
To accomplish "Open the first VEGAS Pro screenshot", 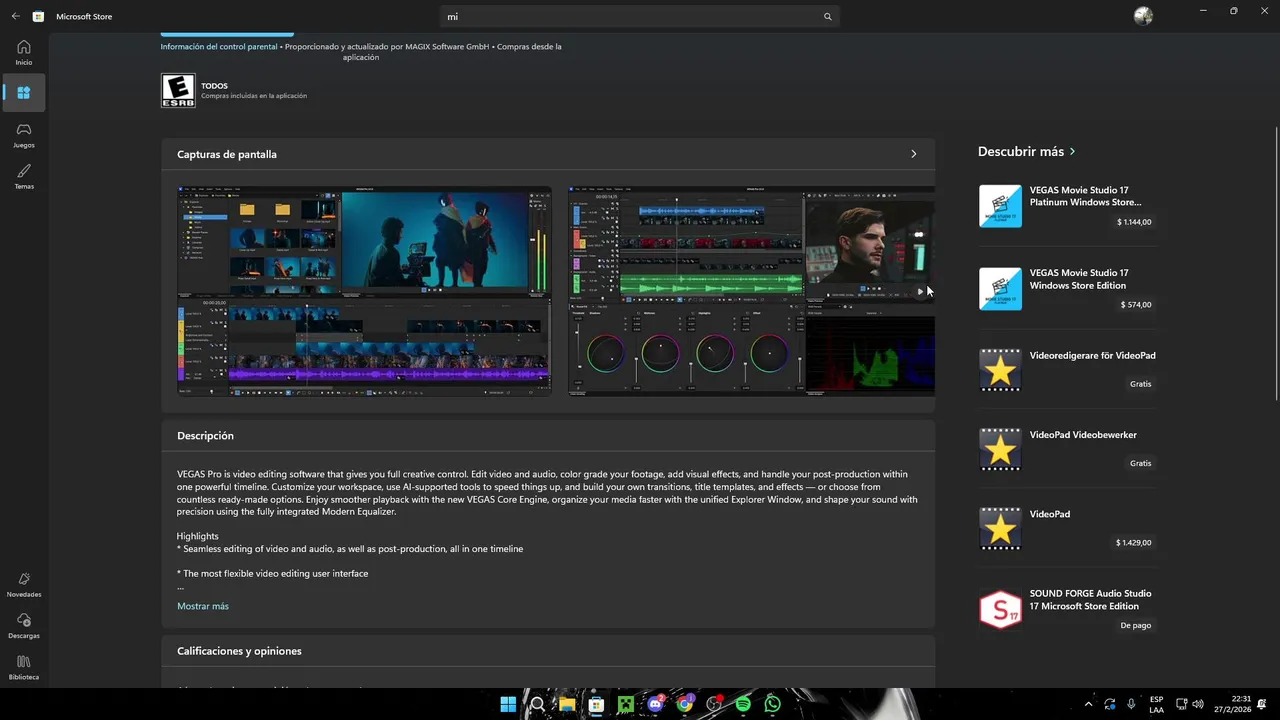I will click(x=364, y=291).
